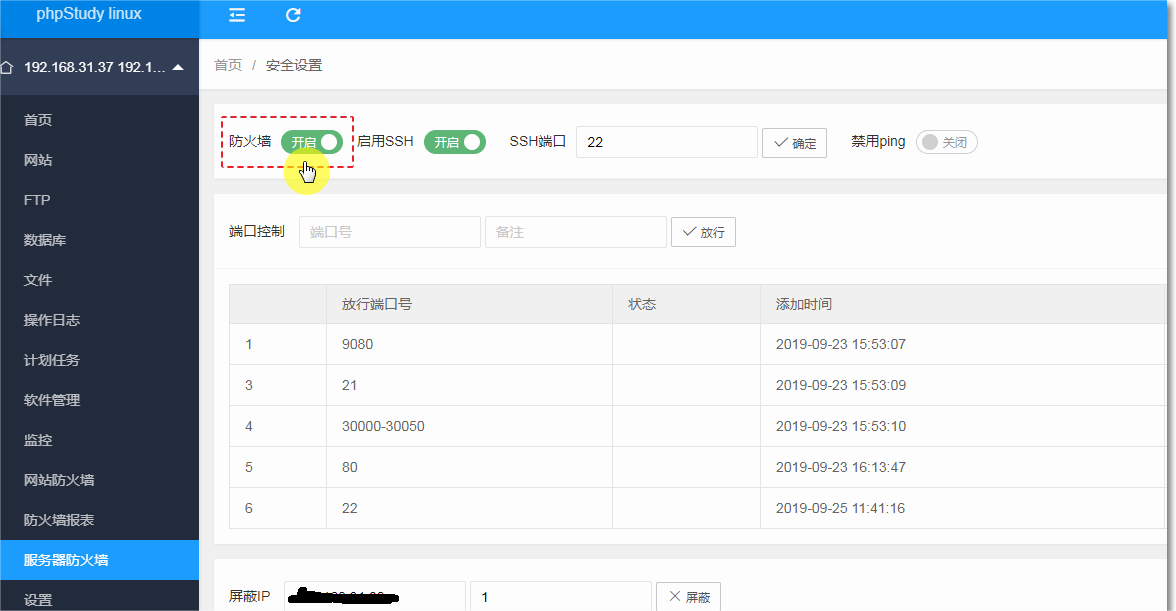Click the 端口号 port number input box
This screenshot has width=1176, height=611.
tap(390, 231)
